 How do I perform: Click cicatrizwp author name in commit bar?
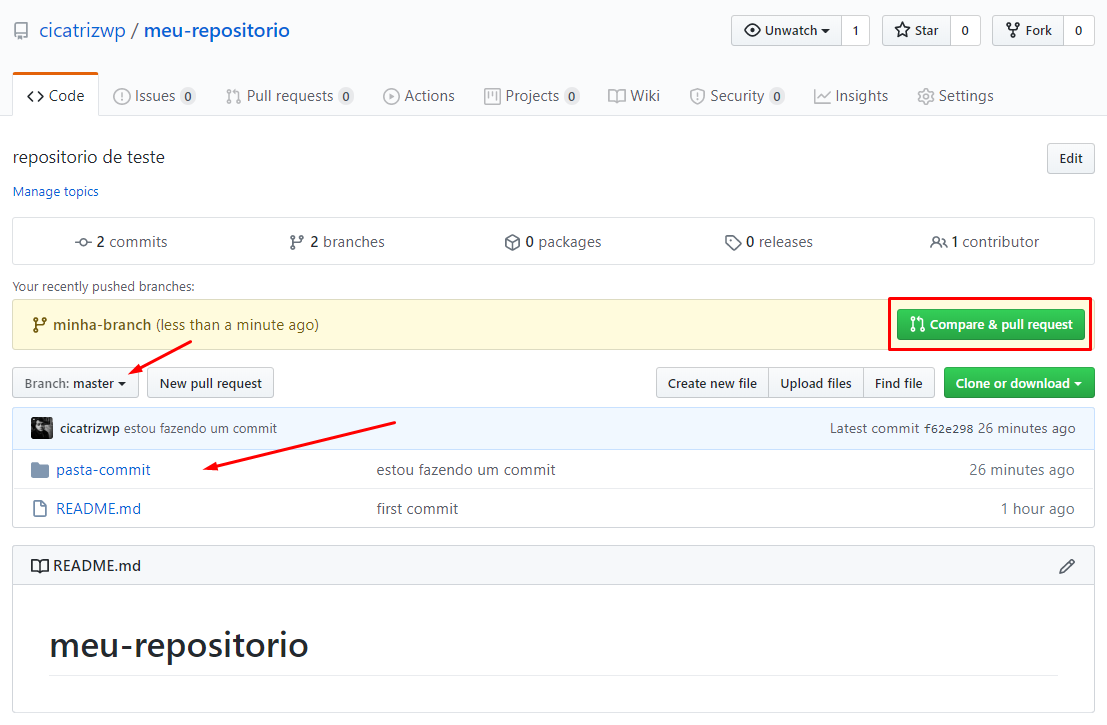[x=90, y=429]
